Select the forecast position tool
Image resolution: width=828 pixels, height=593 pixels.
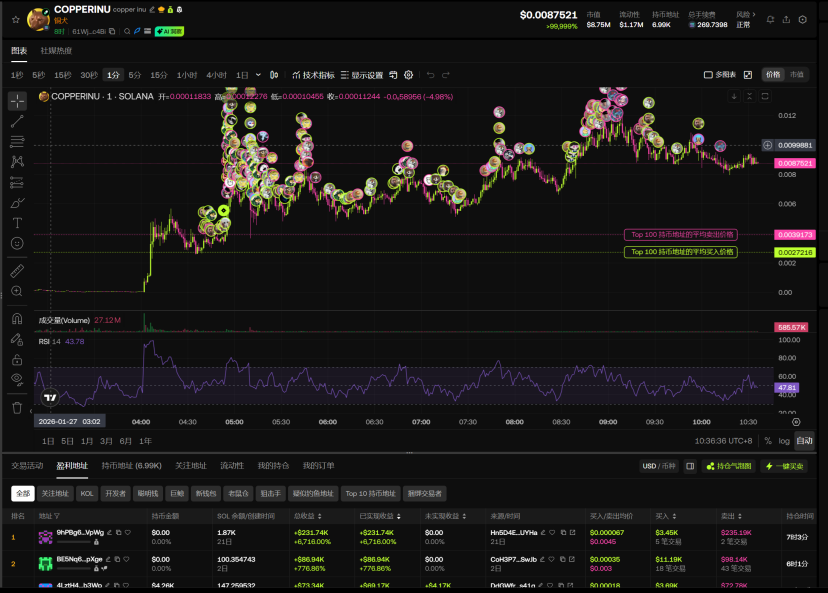coord(17,182)
